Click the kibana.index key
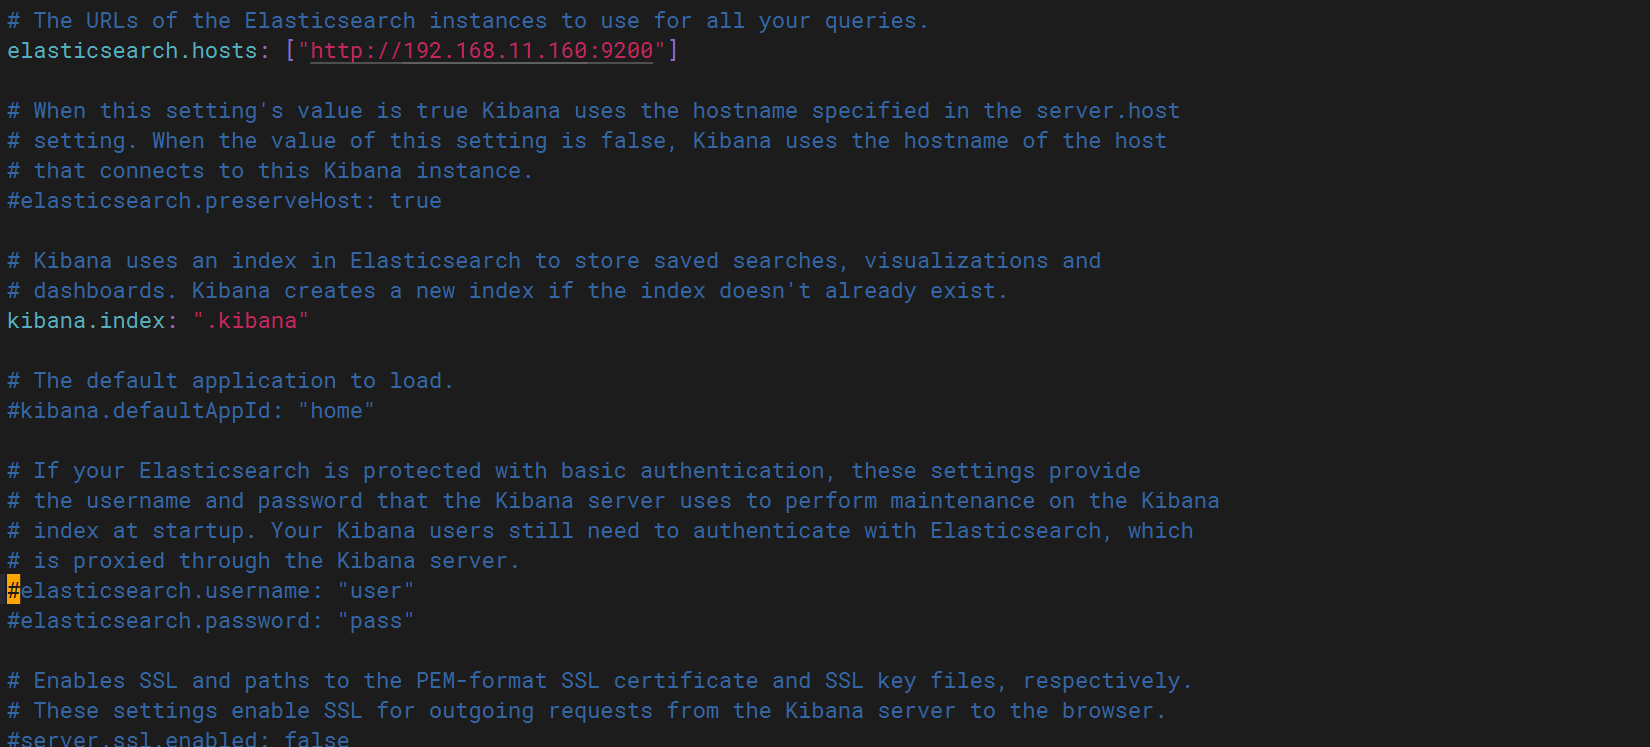Viewport: 1650px width, 747px height. [x=86, y=321]
